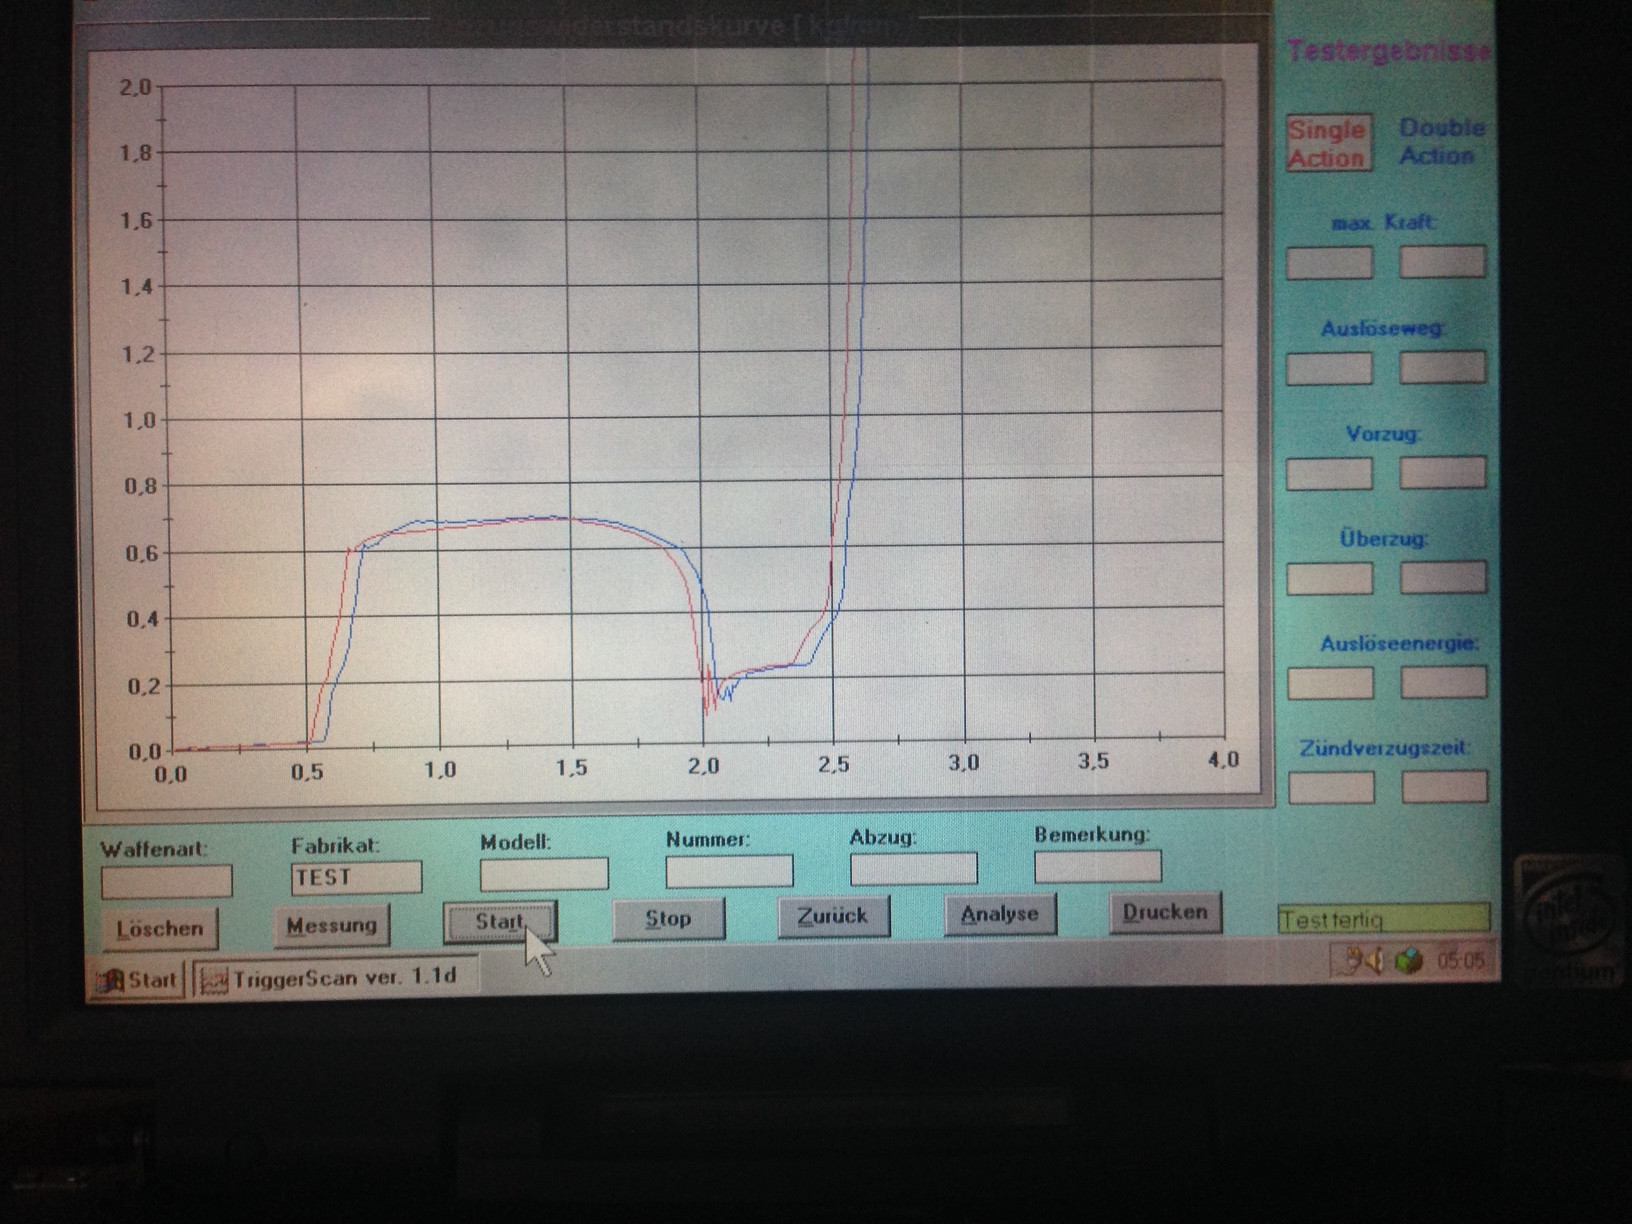
Task: Open Analyse for the curve
Action: point(999,914)
